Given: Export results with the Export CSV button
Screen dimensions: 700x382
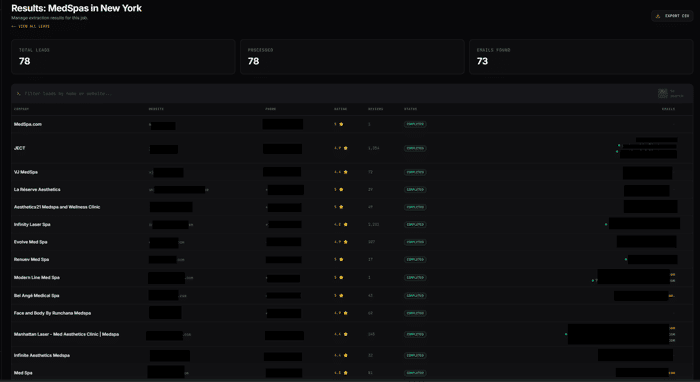Looking at the screenshot, I should [672, 16].
